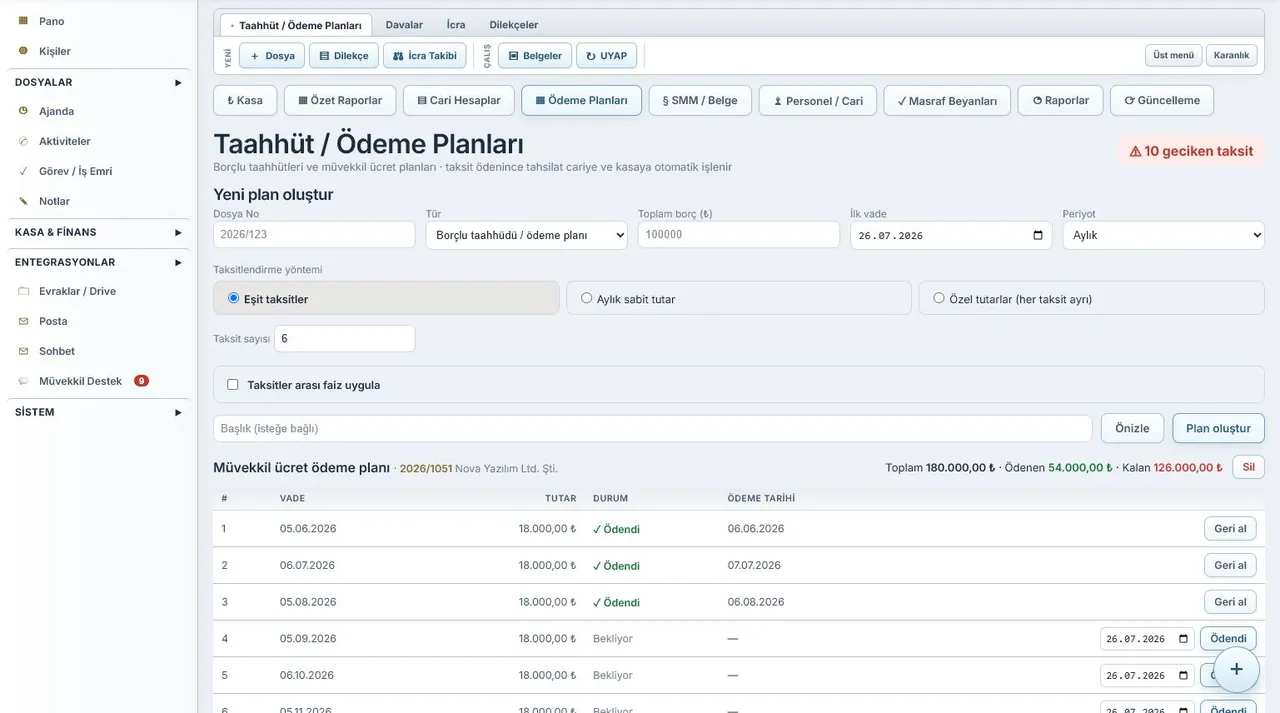Open the Raporlar section
Screen dimensions: 1280x713
(1061, 100)
